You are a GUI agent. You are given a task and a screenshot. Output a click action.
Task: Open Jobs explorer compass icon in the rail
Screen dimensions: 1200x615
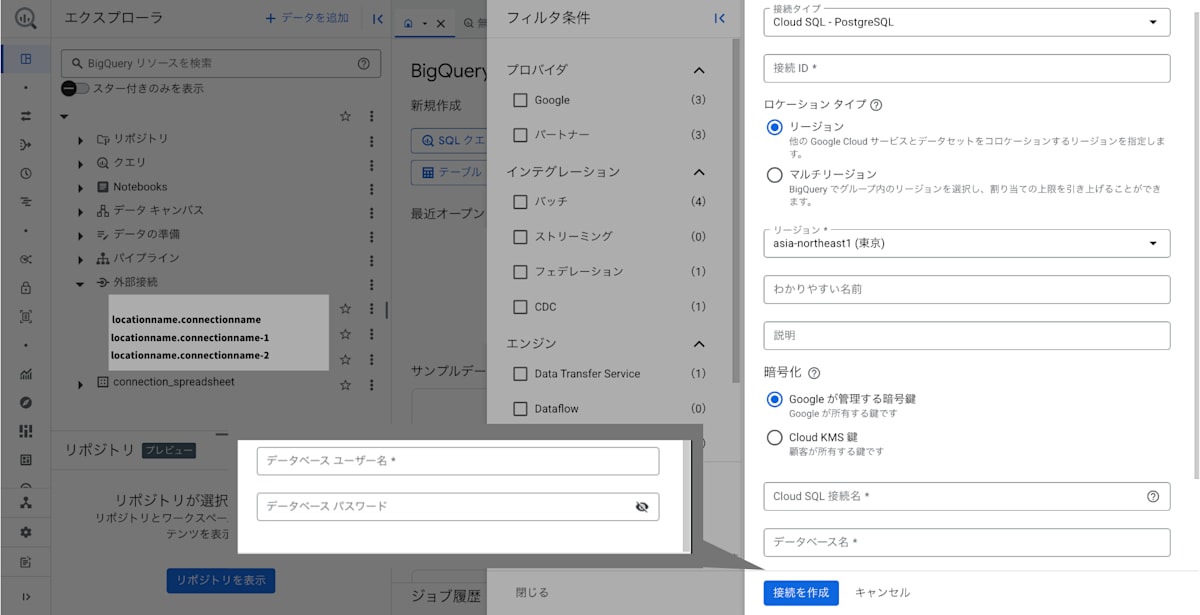[26, 402]
